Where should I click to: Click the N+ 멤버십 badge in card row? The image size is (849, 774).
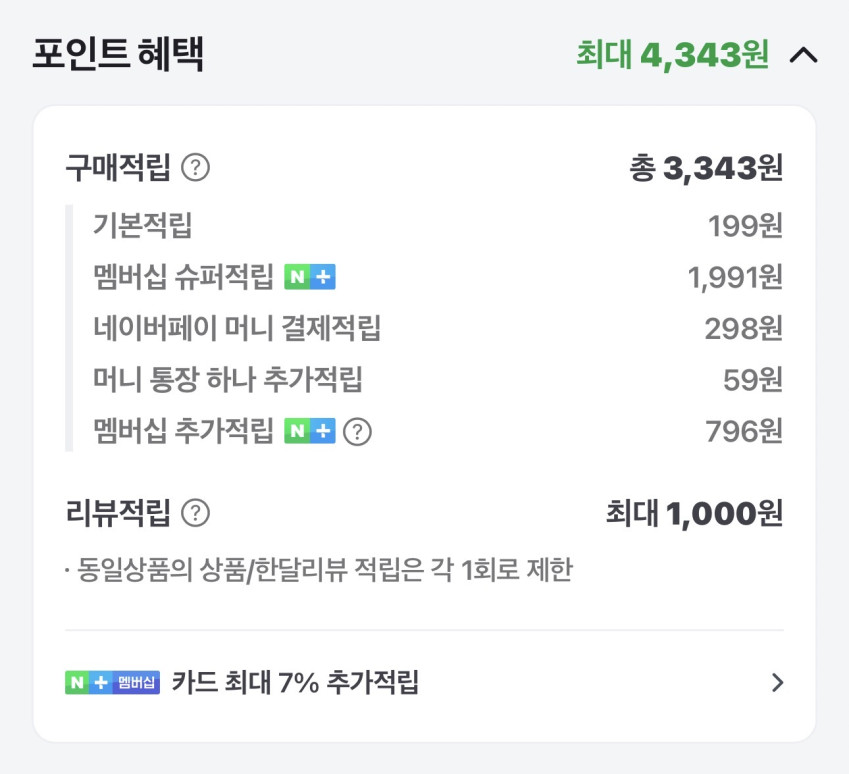[112, 683]
